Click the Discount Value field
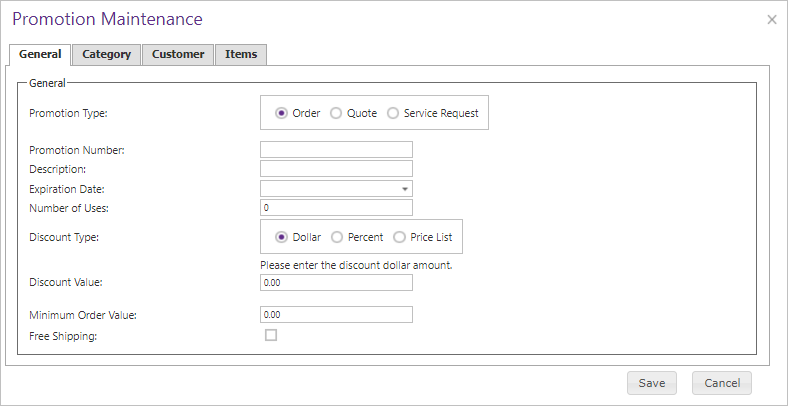The image size is (788, 406). pos(336,283)
